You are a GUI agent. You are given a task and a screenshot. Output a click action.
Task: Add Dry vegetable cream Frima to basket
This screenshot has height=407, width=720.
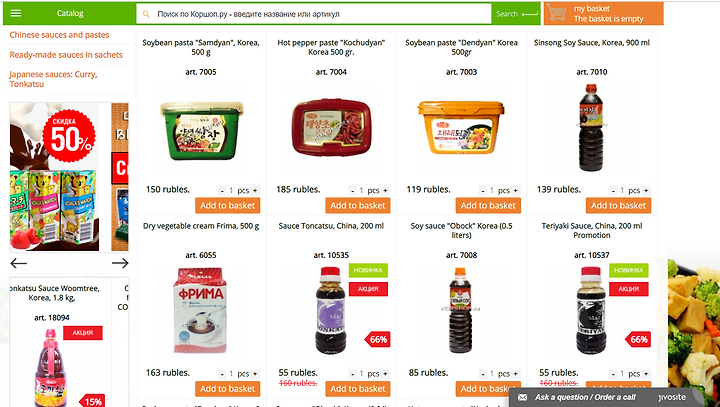point(227,389)
